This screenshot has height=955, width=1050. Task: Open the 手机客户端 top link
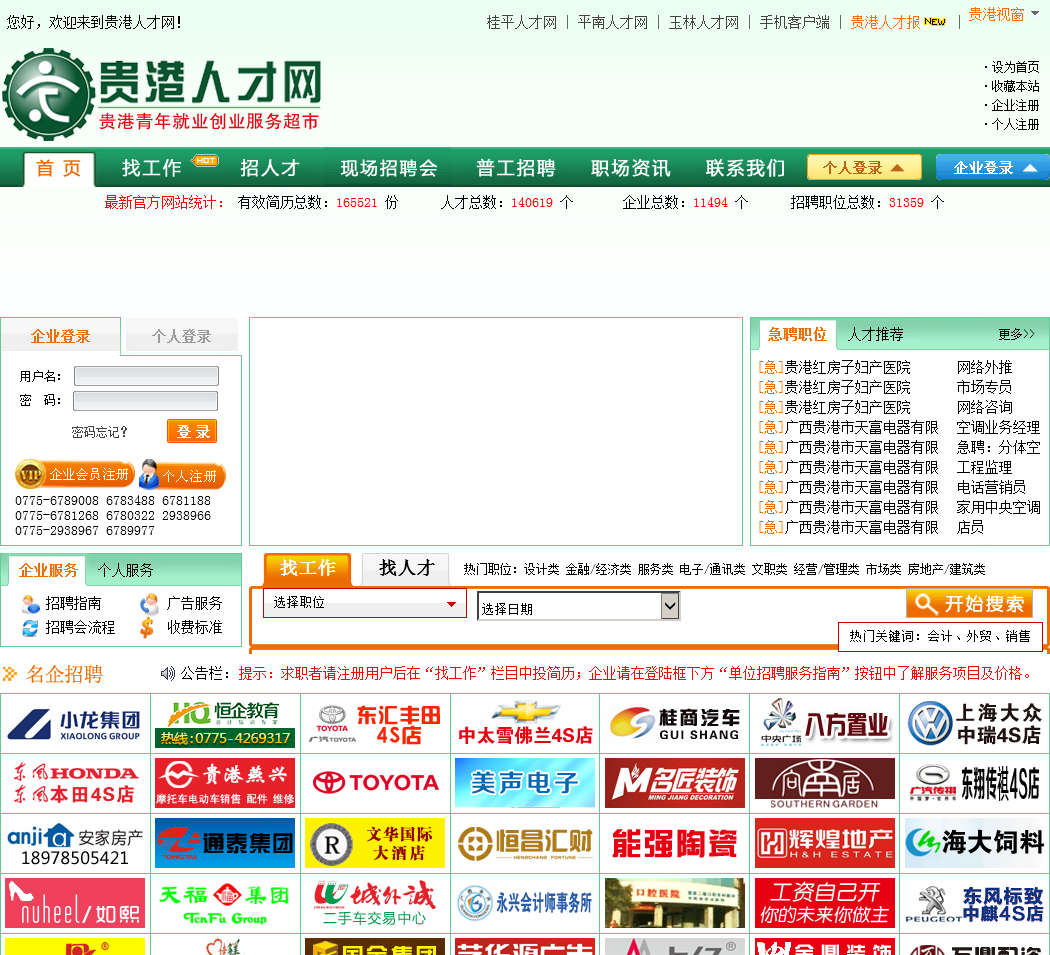pyautogui.click(x=794, y=22)
